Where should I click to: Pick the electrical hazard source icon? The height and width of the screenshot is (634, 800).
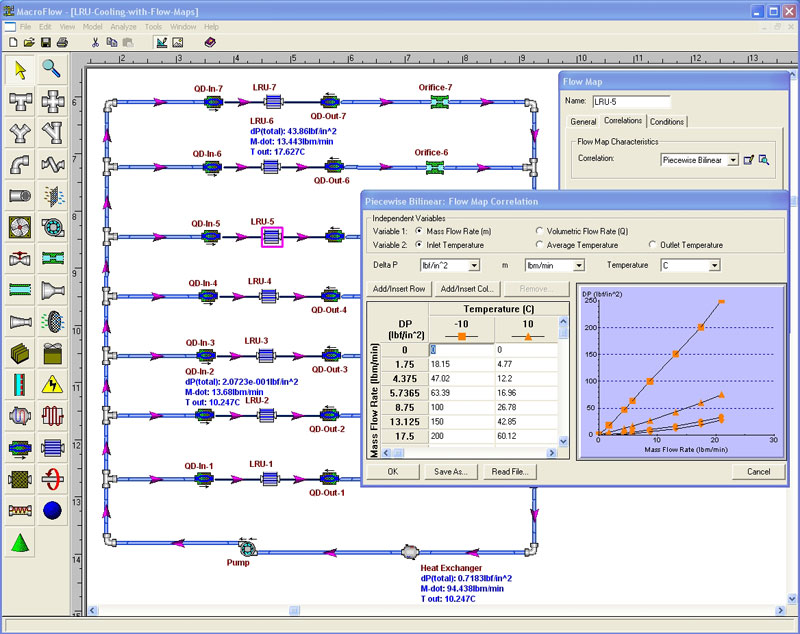52,385
